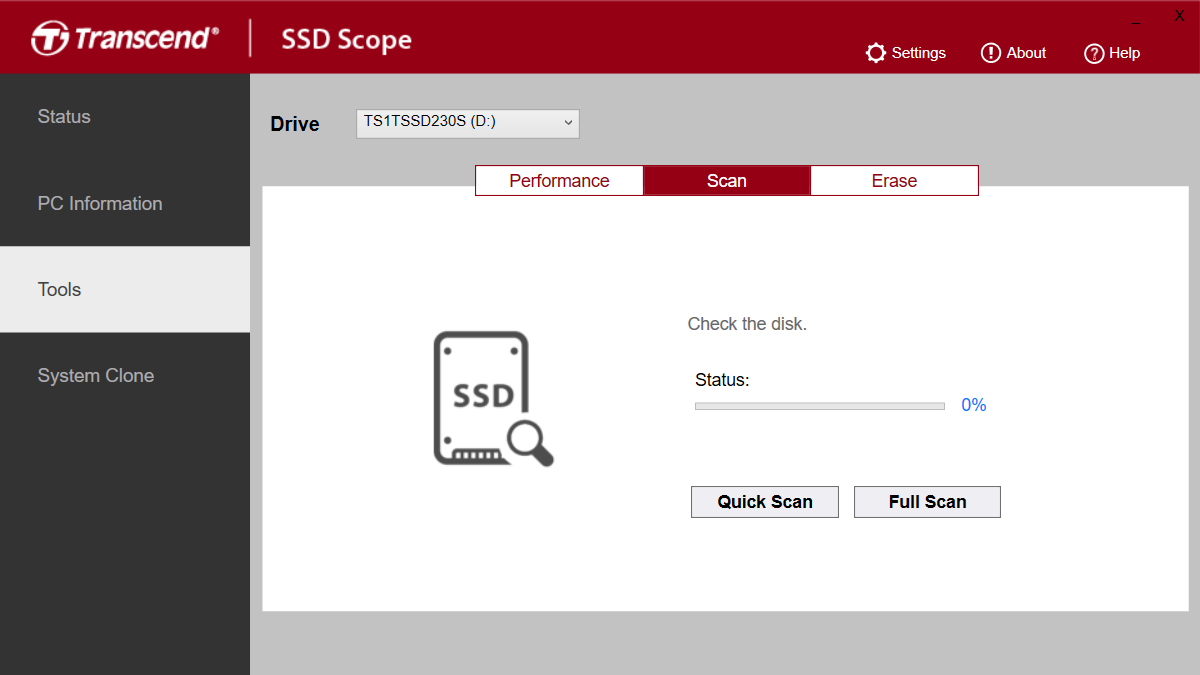Click the Help question mark icon
1200x675 pixels.
tap(1094, 53)
